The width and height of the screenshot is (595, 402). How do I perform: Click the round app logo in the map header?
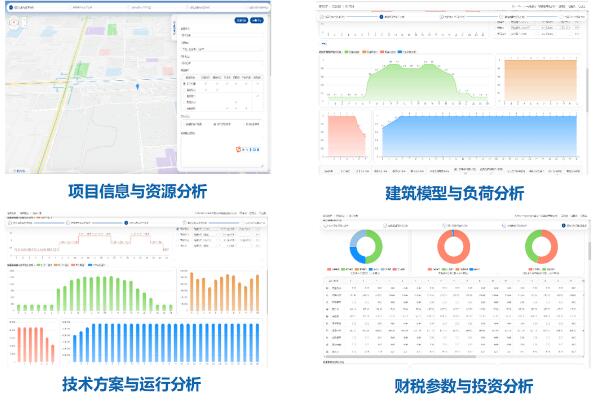(11, 7)
